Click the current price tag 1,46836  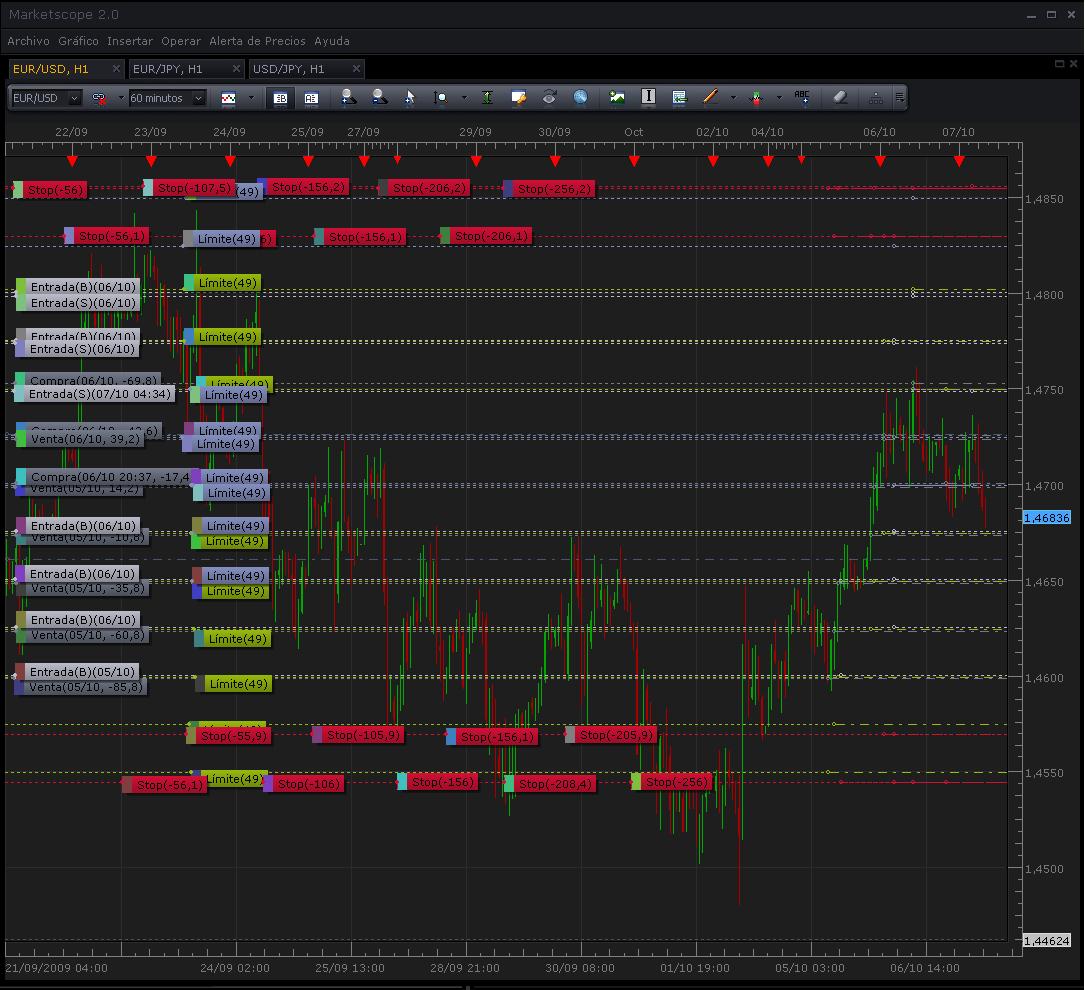coord(1047,517)
